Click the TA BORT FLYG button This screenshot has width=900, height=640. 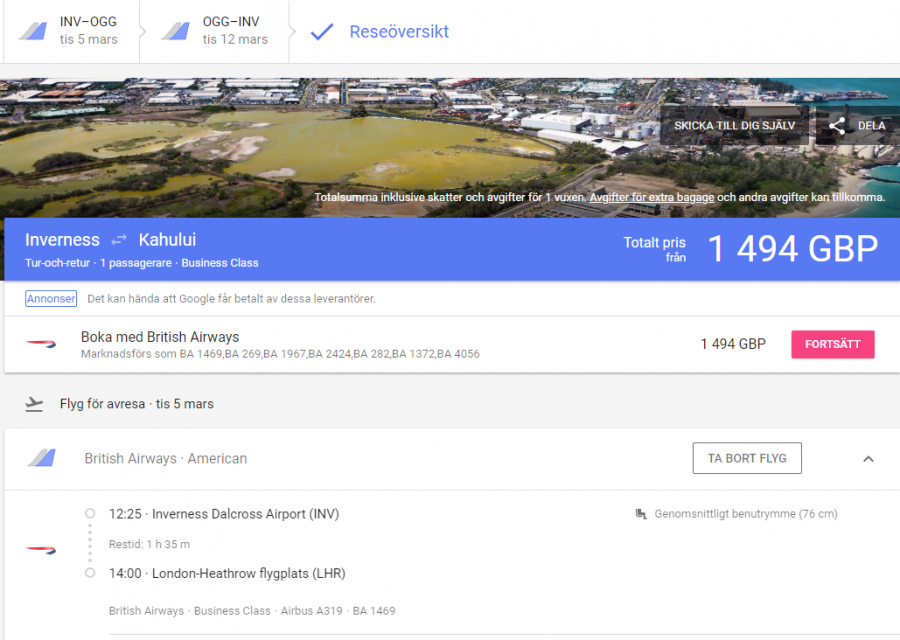747,459
